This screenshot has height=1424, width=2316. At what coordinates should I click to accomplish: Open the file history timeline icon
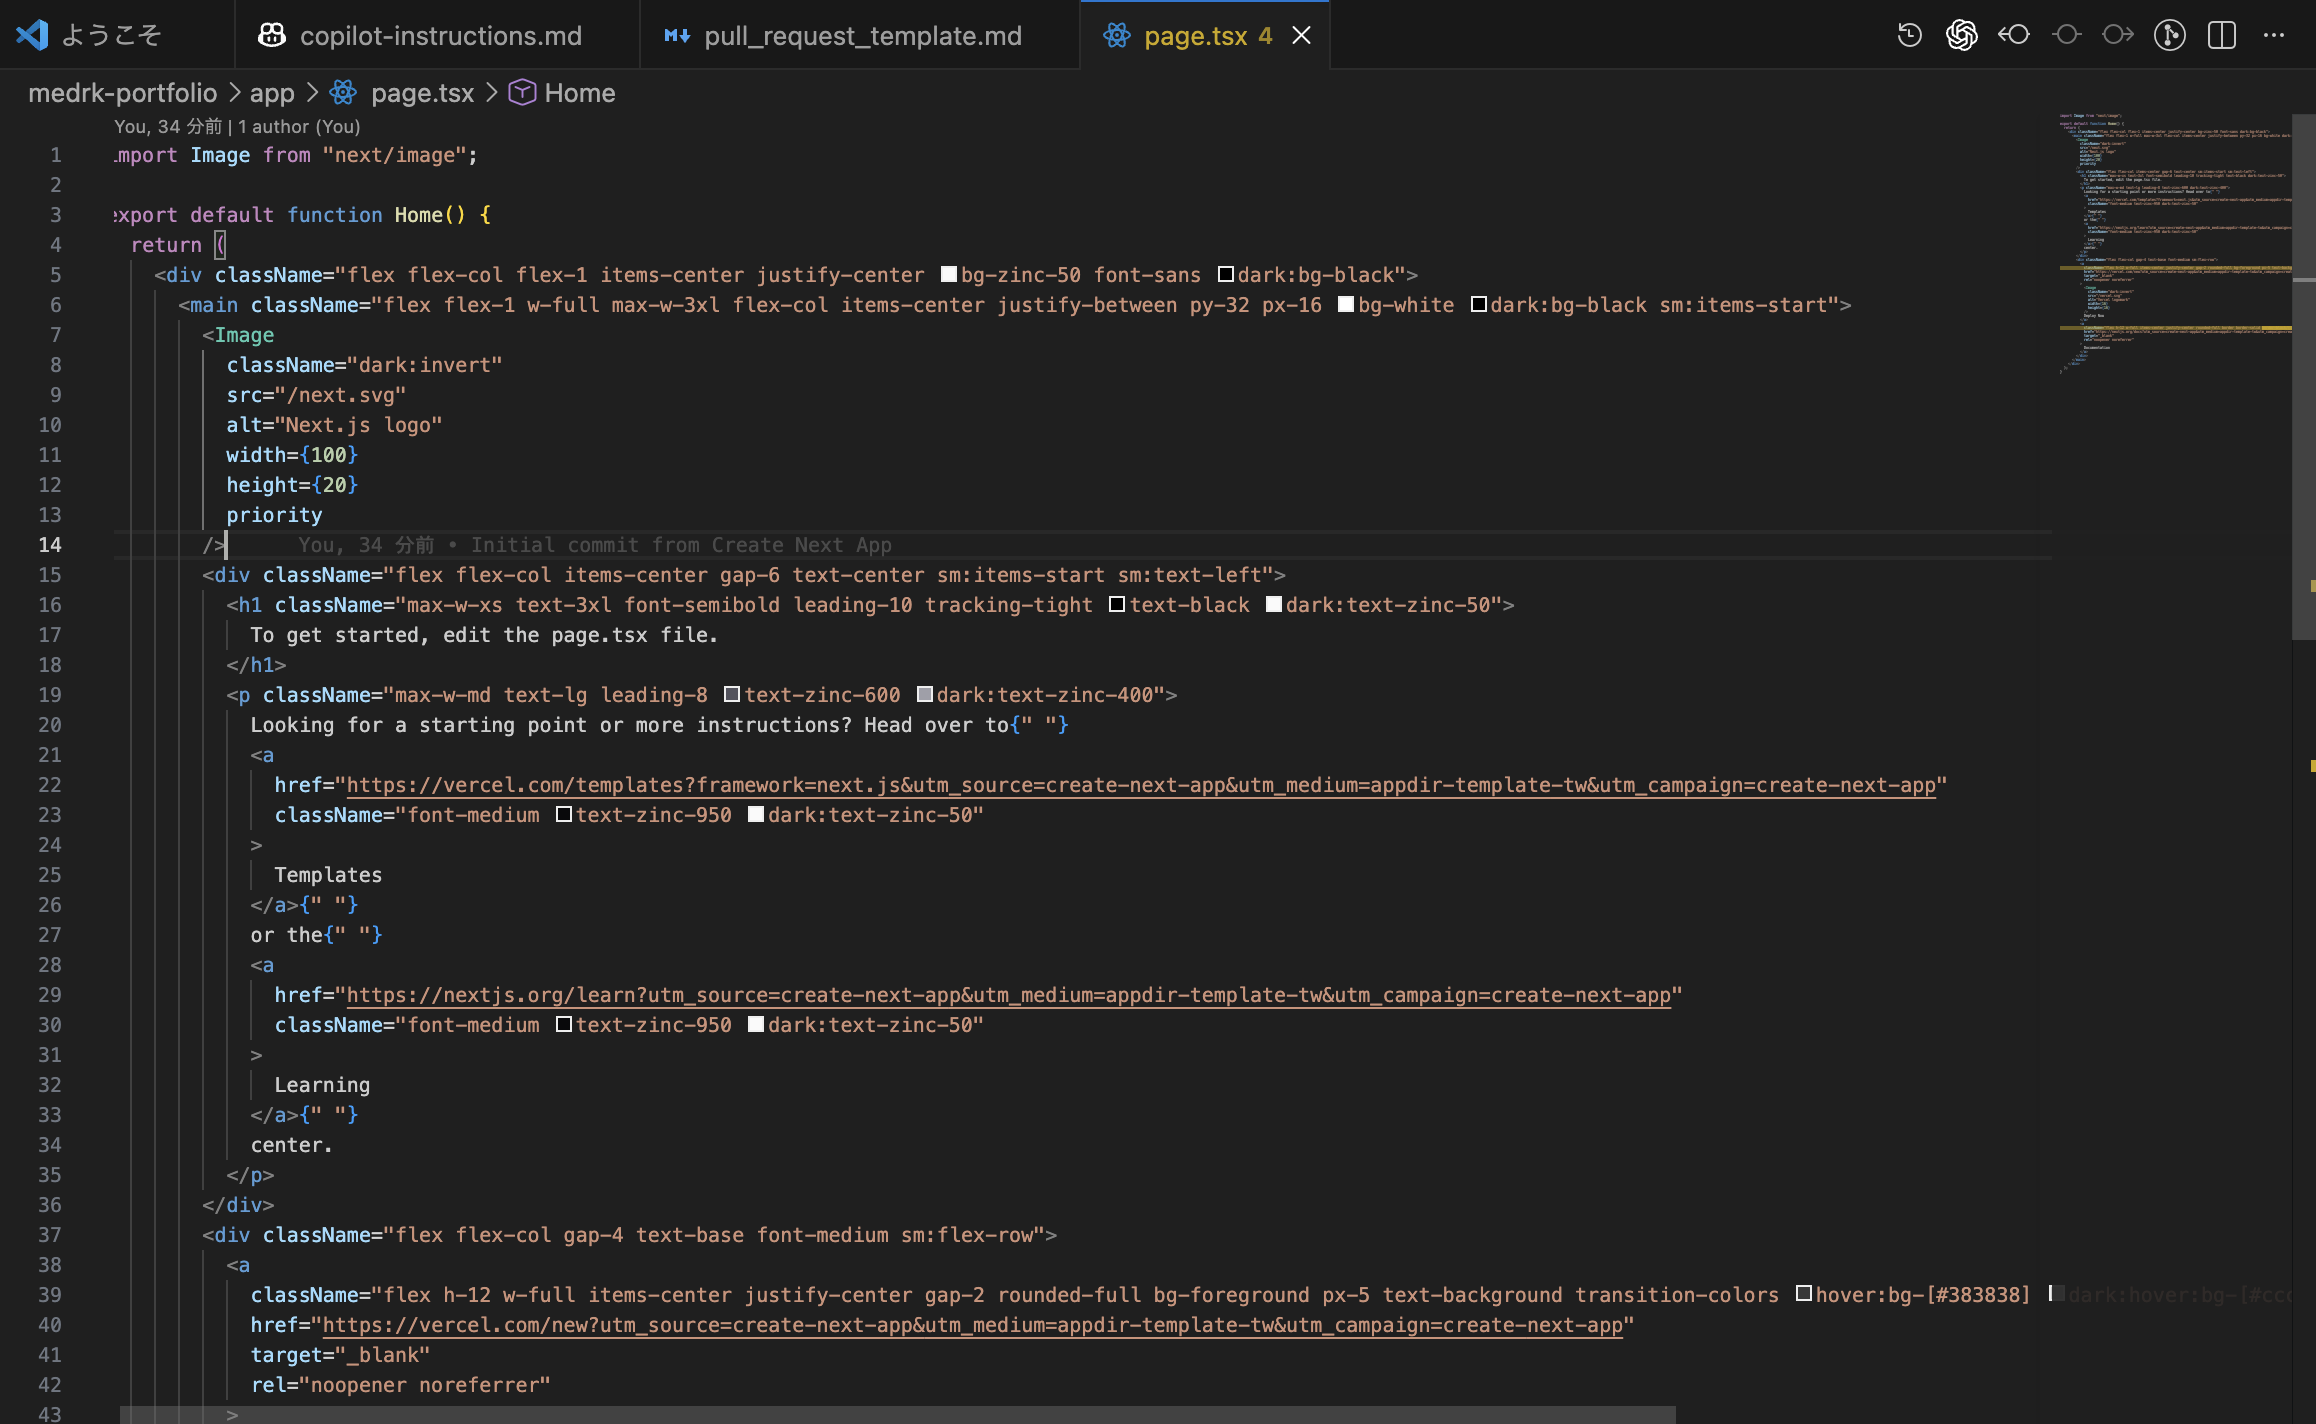click(x=1910, y=35)
